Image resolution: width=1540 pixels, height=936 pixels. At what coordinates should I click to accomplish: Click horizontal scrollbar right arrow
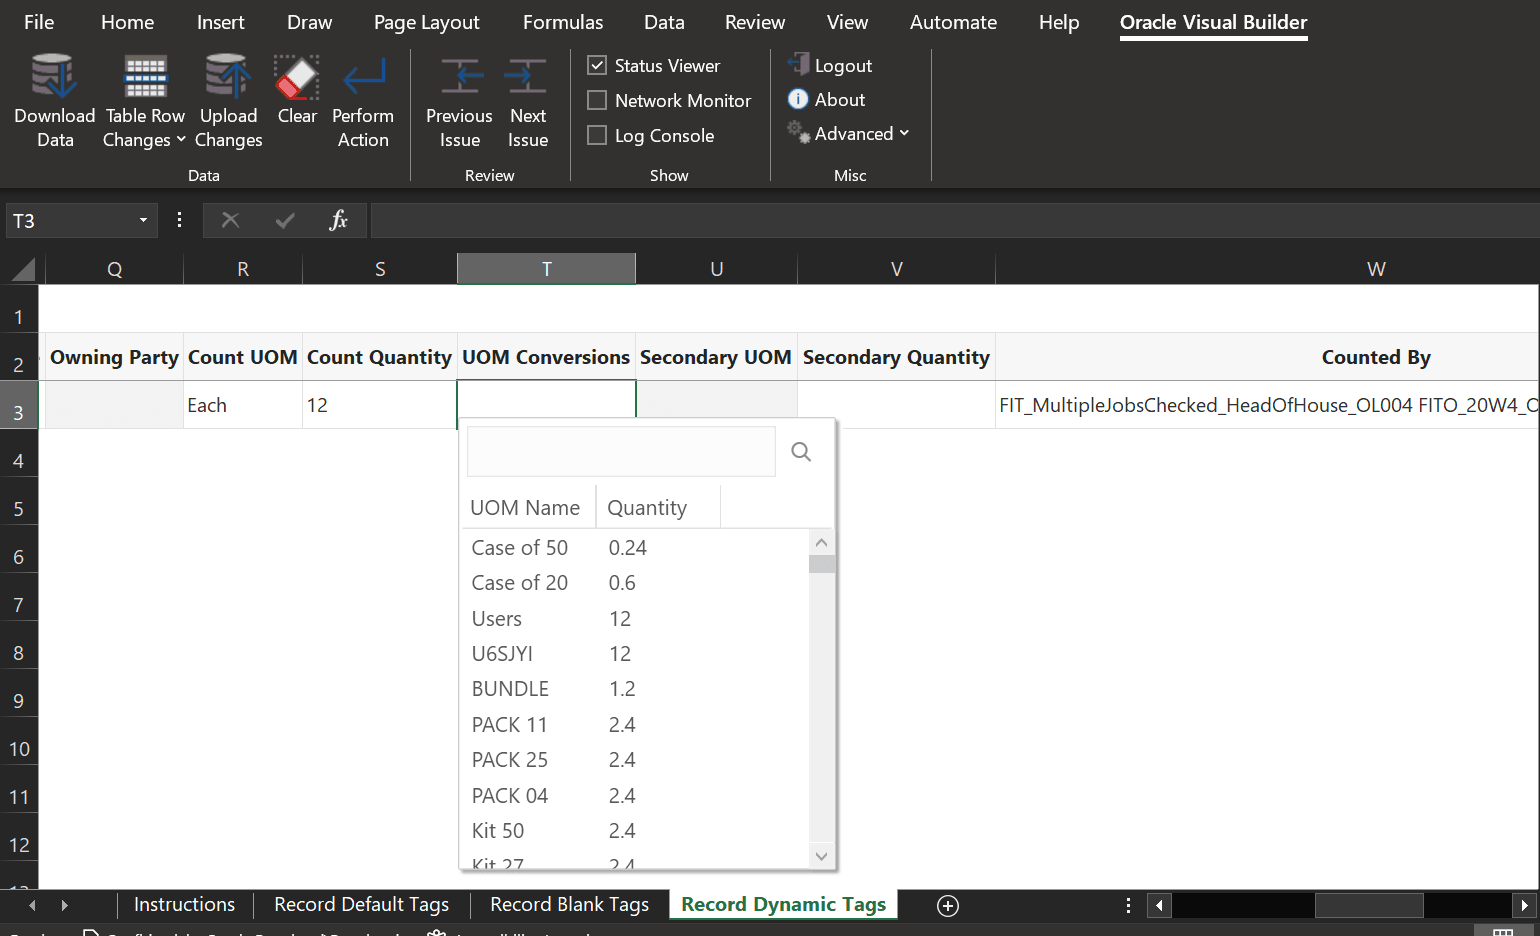[x=1524, y=905]
